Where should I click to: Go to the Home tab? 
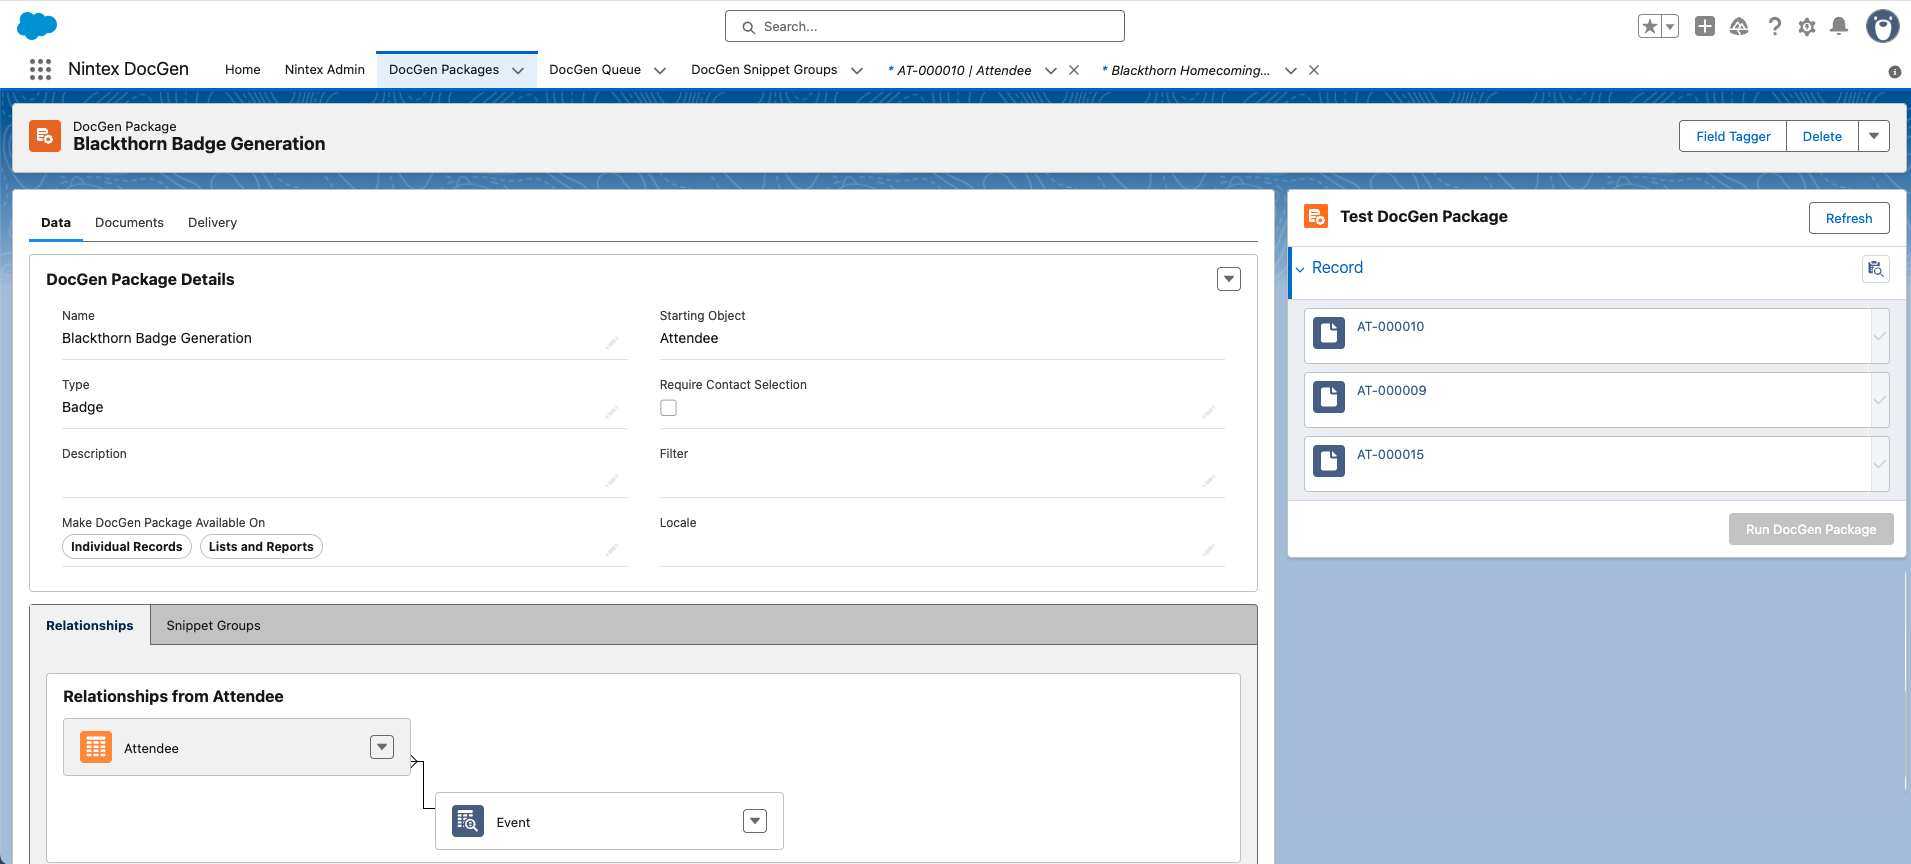tap(243, 70)
